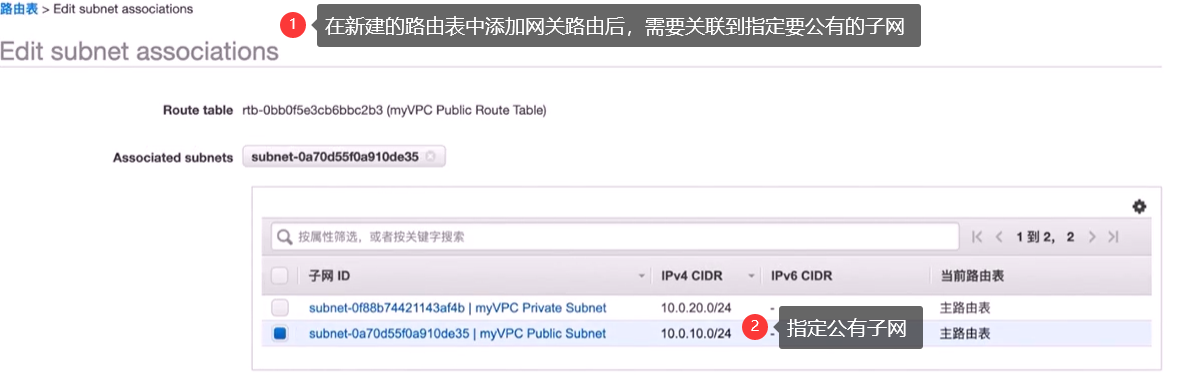Toggle the select-all checkbox in table header
1184x381 pixels.
pyautogui.click(x=280, y=276)
